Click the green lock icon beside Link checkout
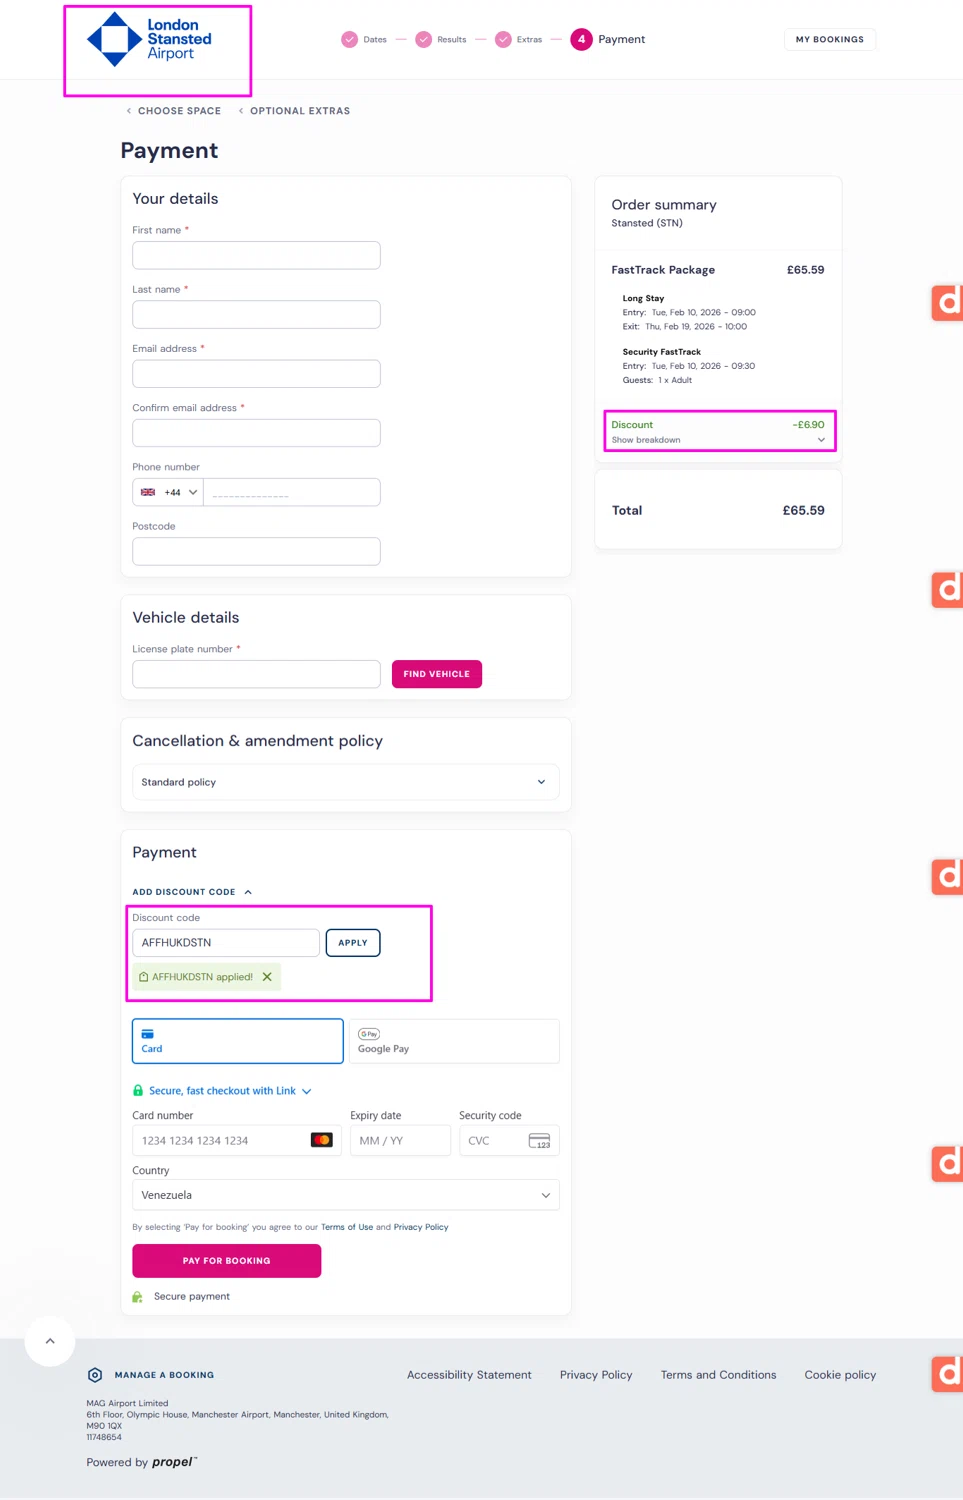This screenshot has height=1500, width=963. [138, 1091]
